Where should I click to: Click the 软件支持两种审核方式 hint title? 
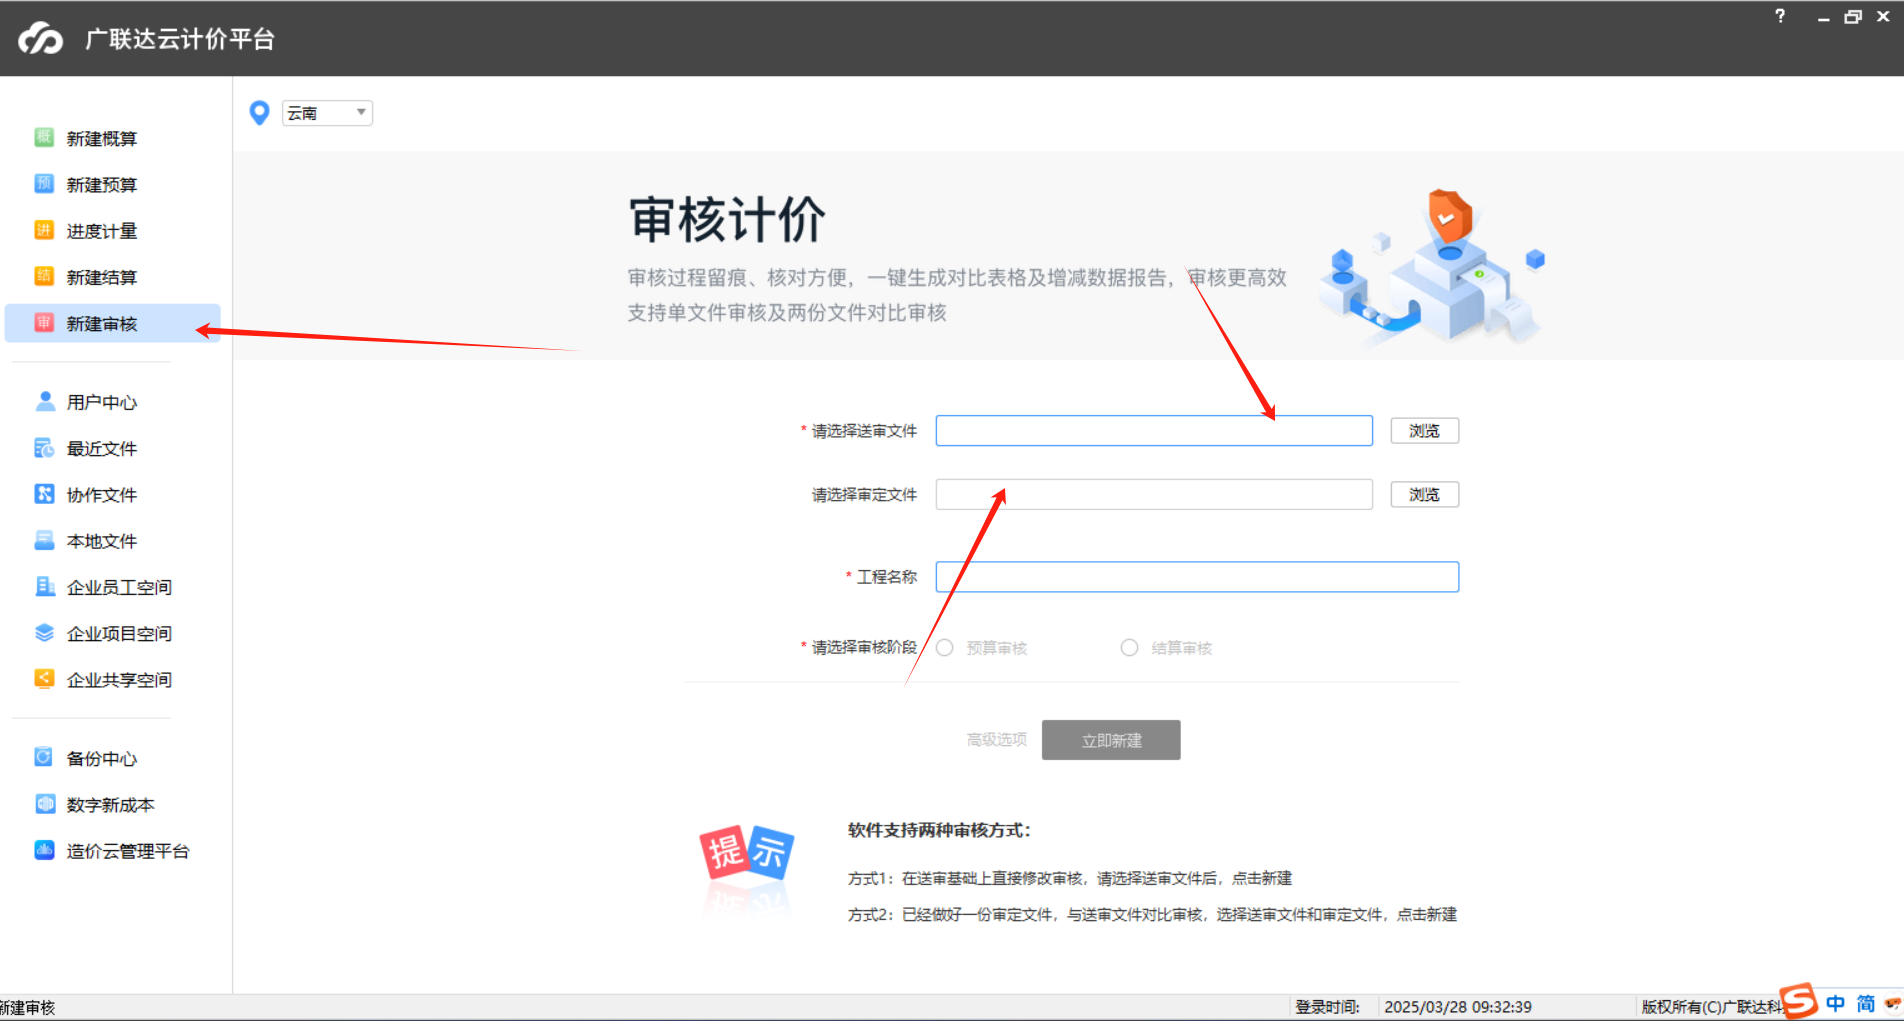pyautogui.click(x=939, y=830)
